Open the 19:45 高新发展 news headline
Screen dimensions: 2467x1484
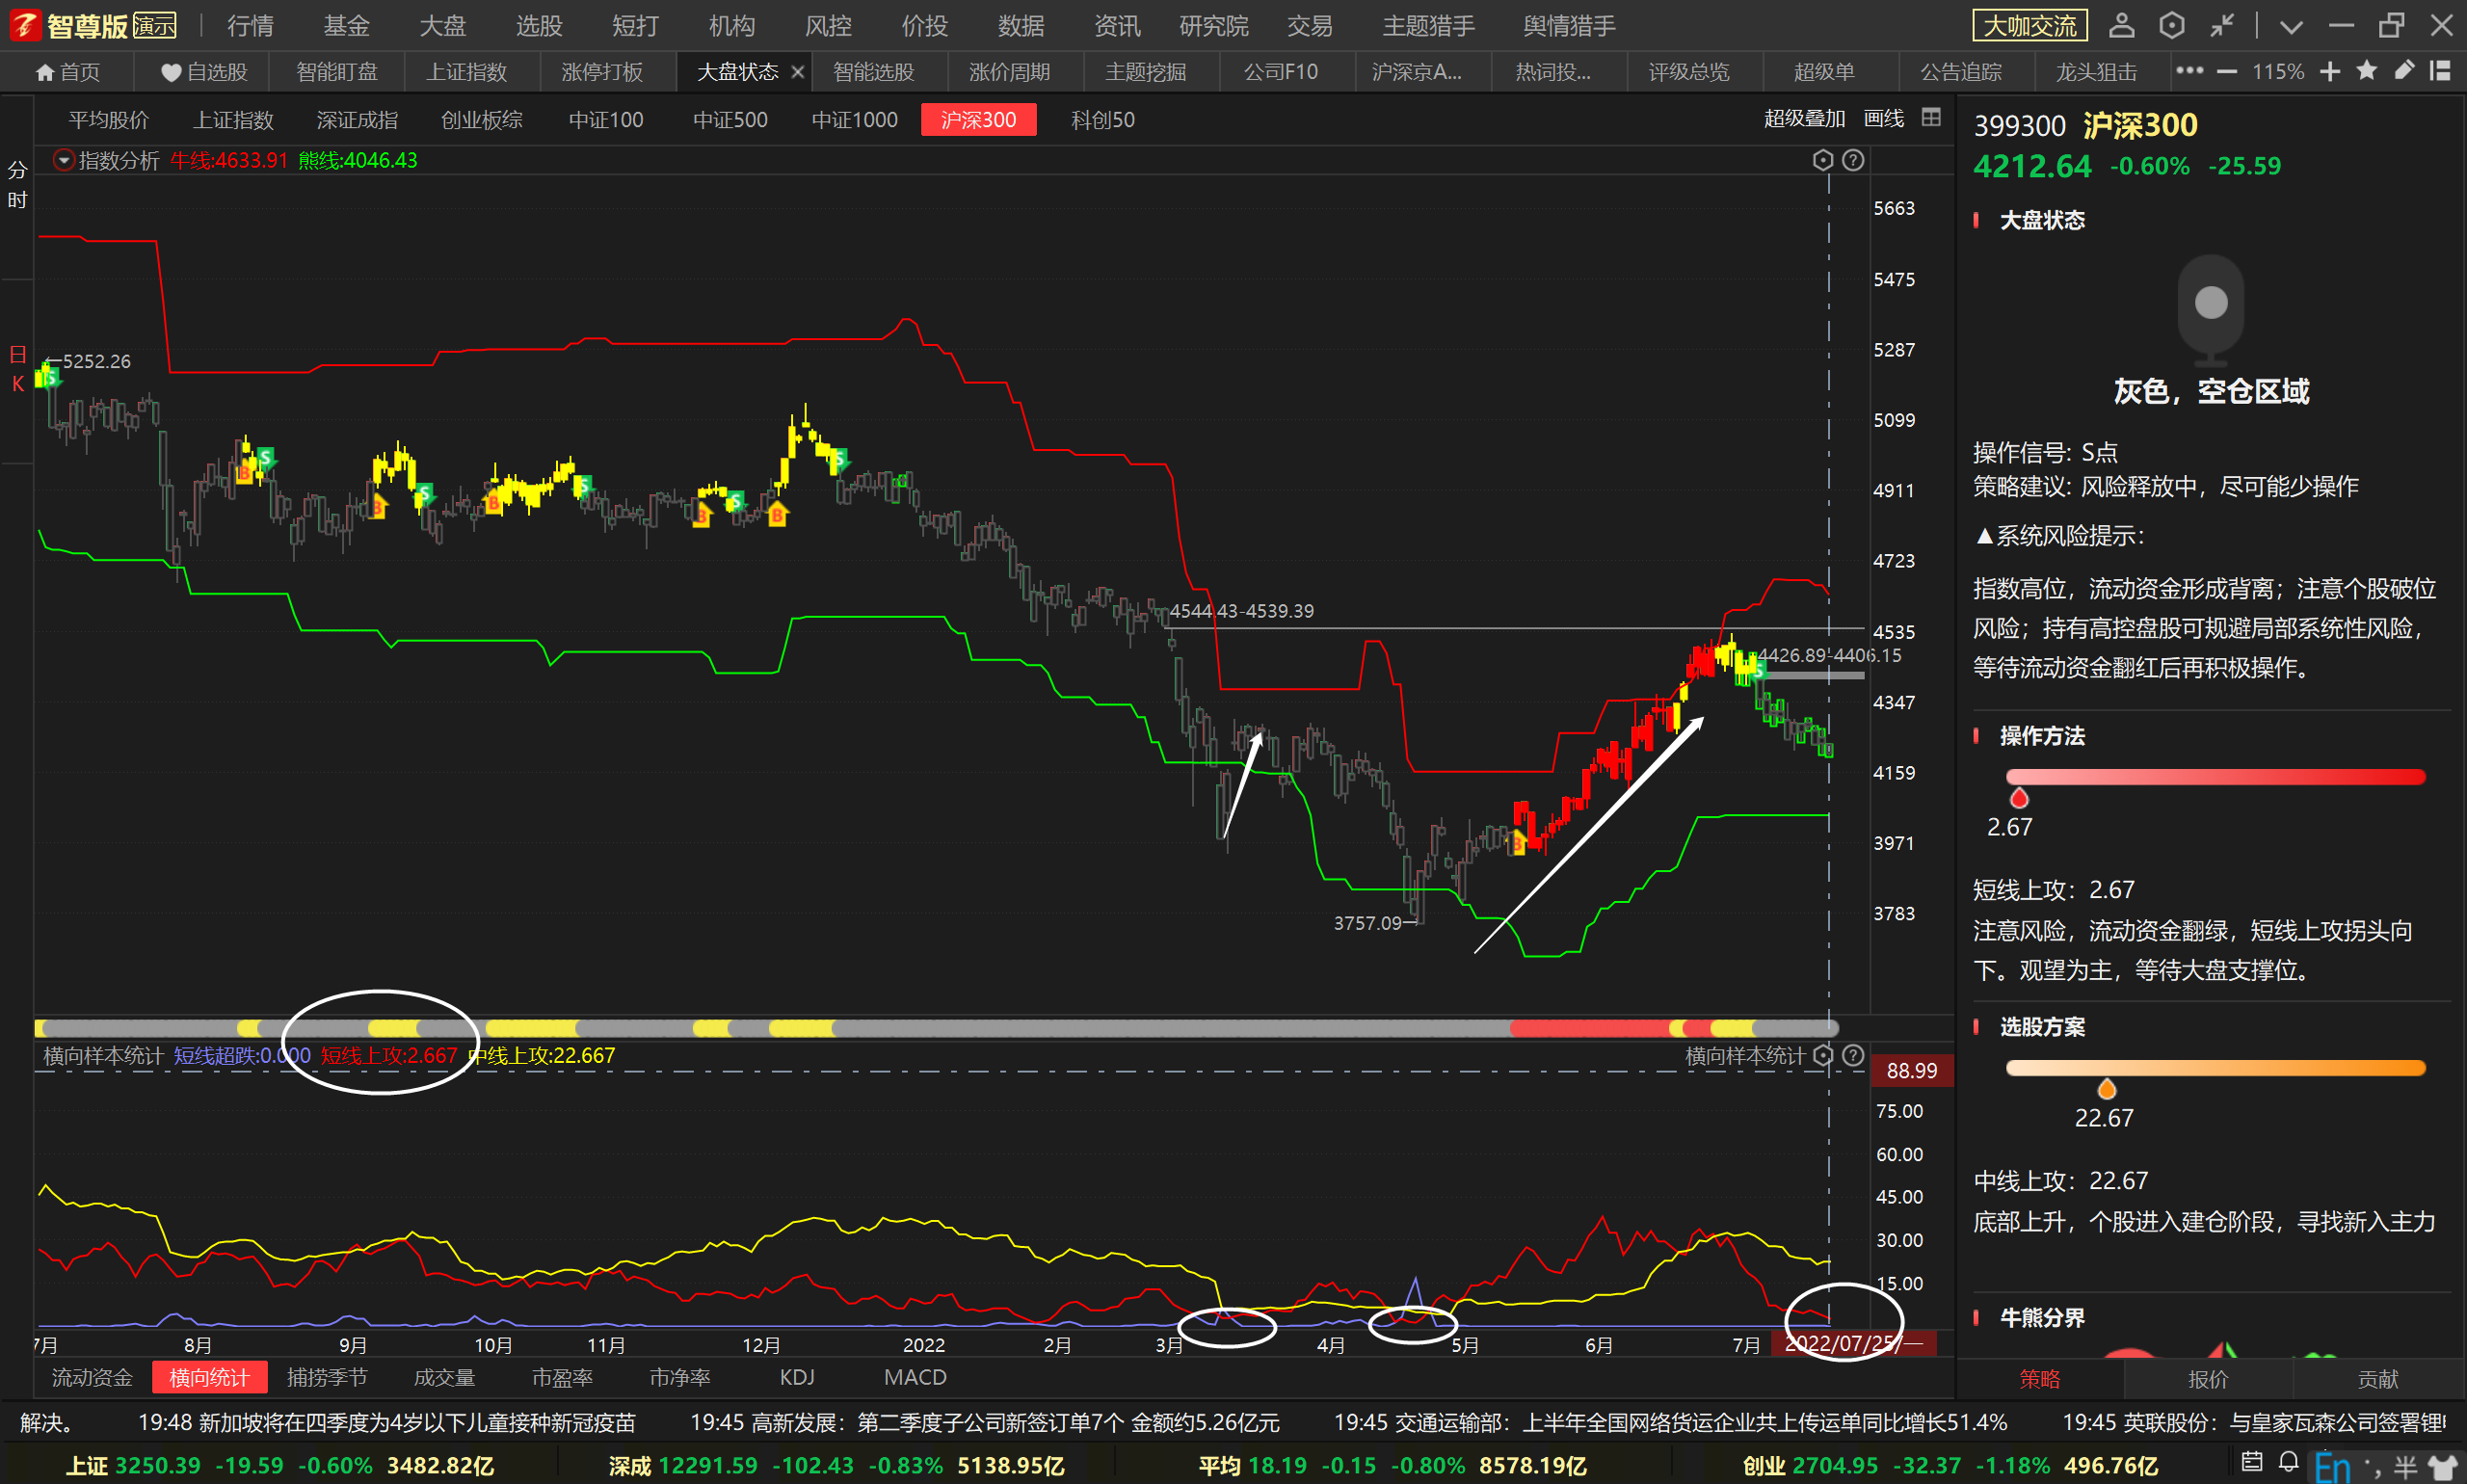coord(984,1421)
